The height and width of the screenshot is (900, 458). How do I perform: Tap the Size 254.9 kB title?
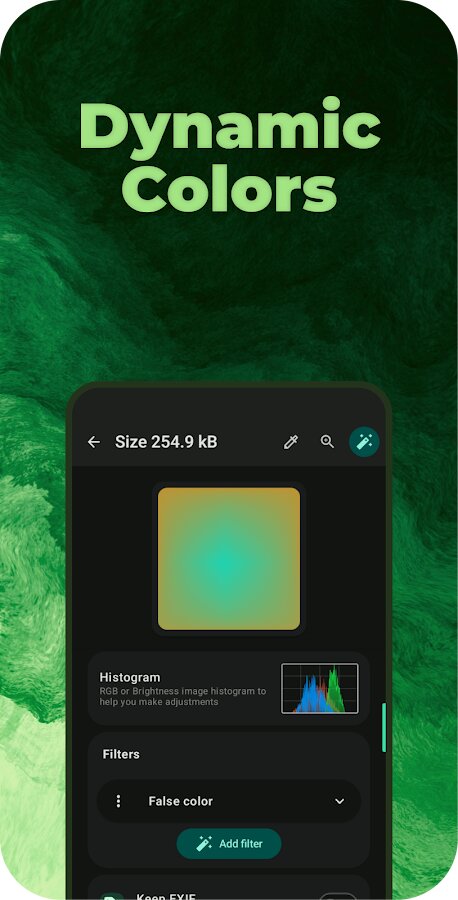click(x=166, y=442)
